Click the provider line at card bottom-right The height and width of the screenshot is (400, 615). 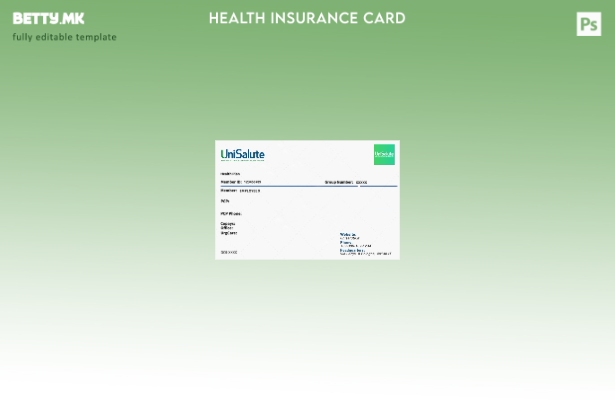(365, 252)
